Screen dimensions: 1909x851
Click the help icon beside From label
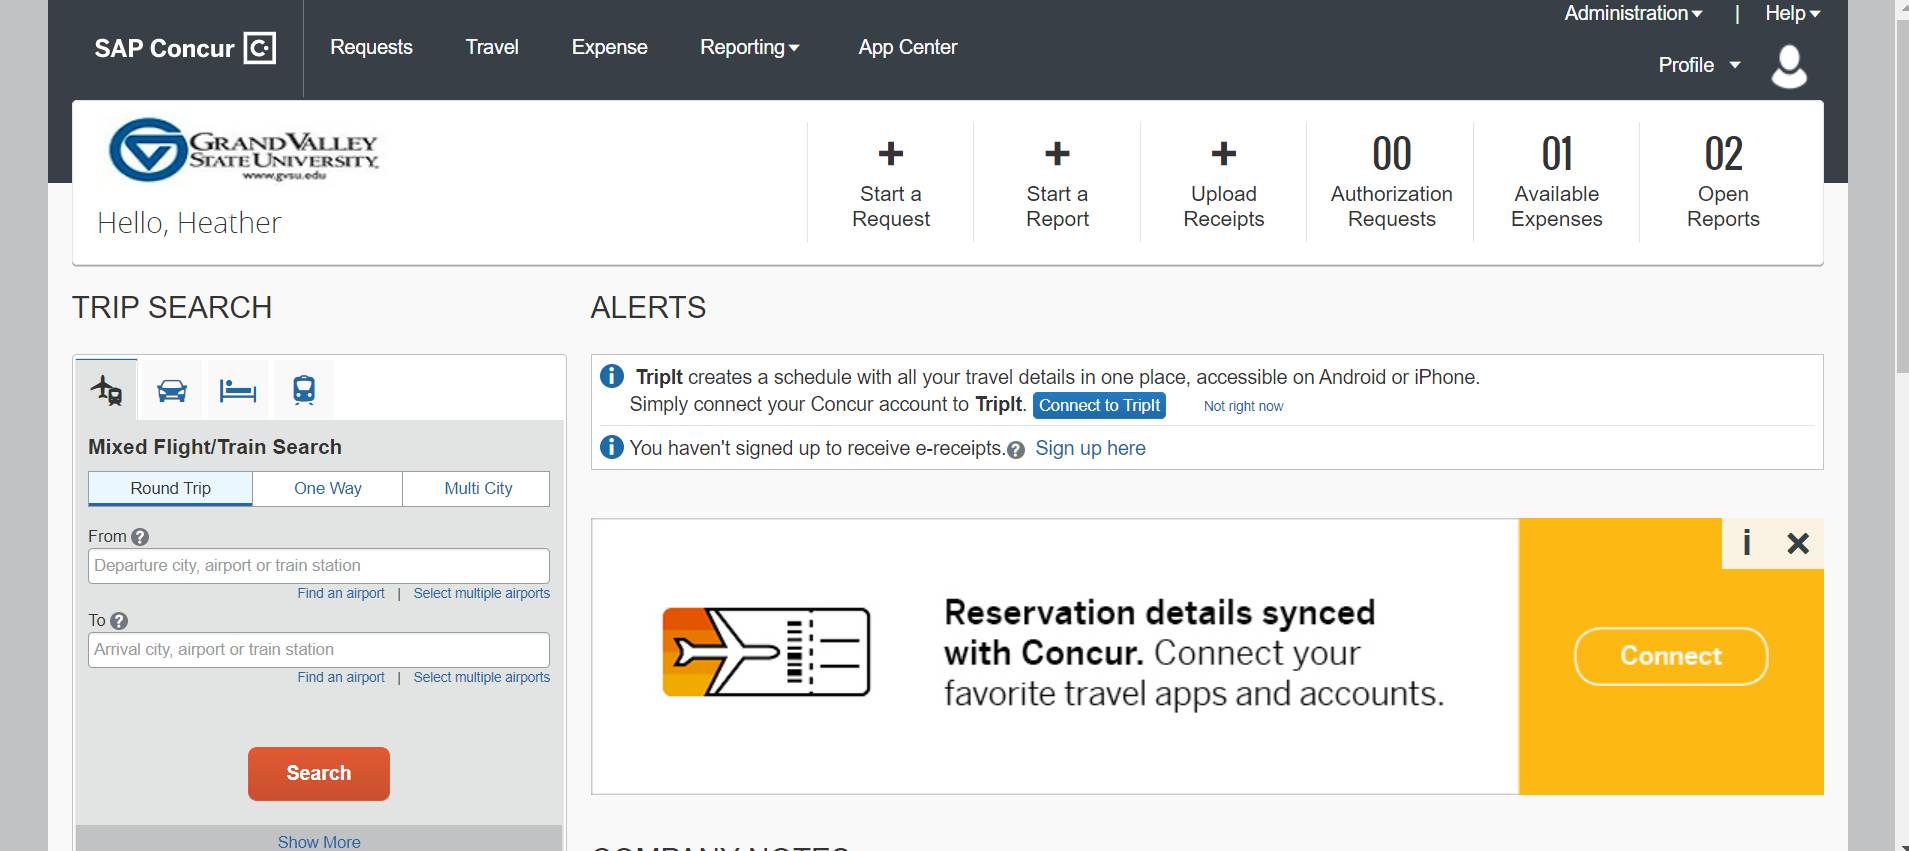(140, 537)
